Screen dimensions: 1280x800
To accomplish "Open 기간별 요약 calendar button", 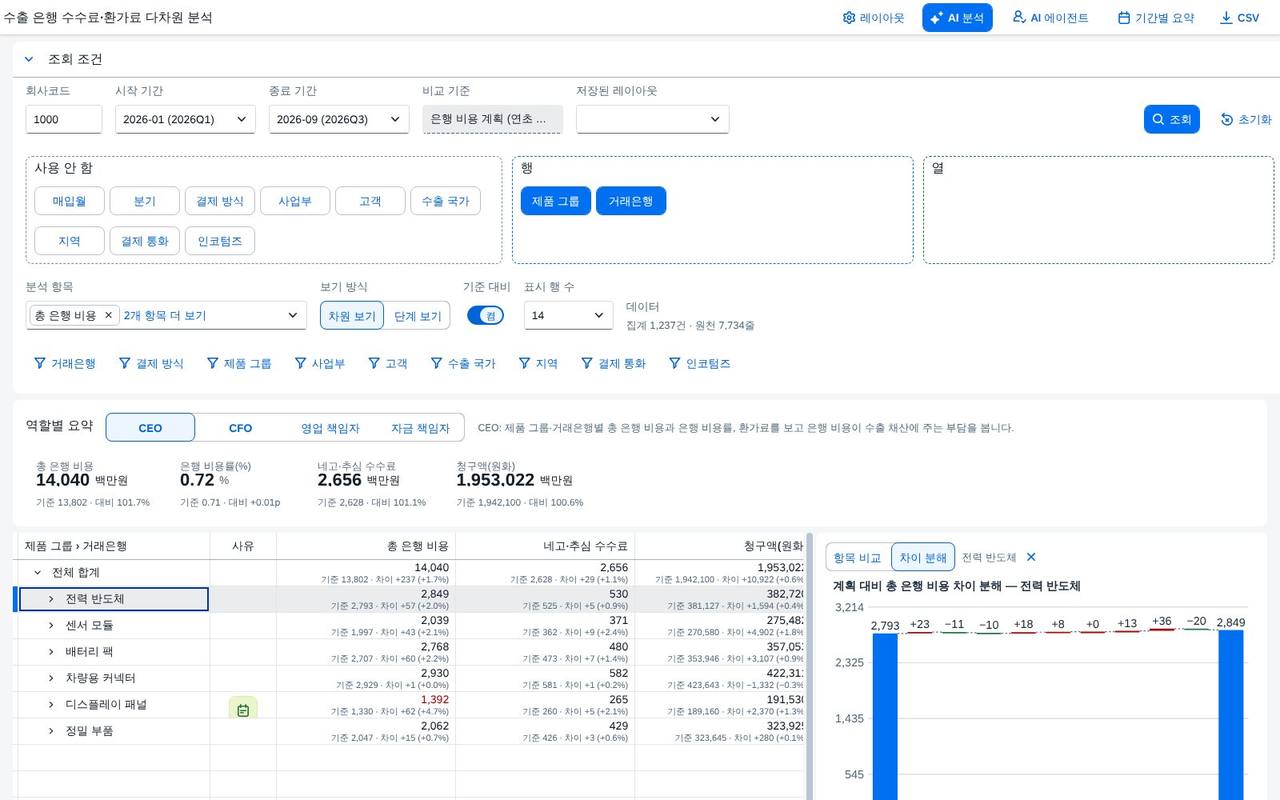I will [x=1155, y=18].
